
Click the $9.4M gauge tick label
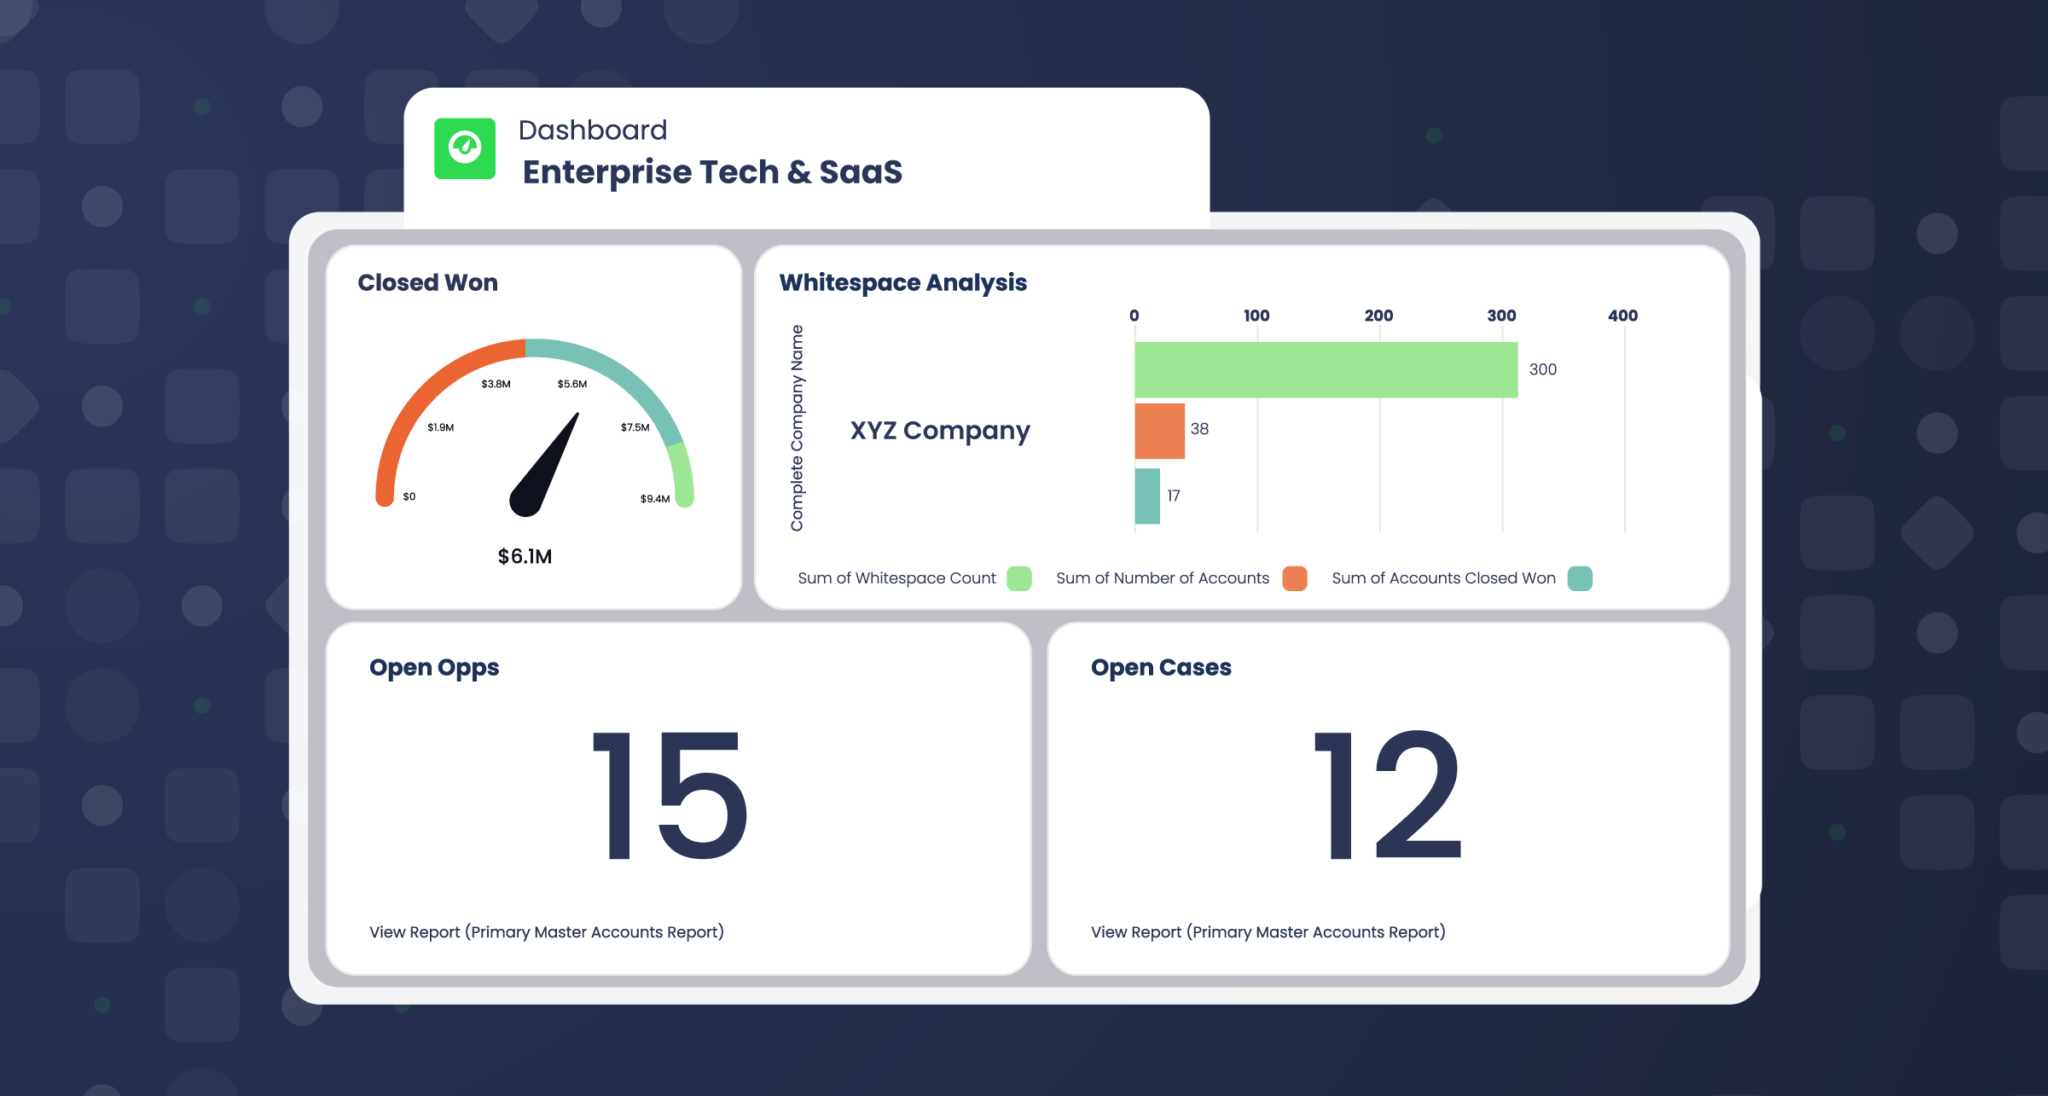(x=655, y=499)
